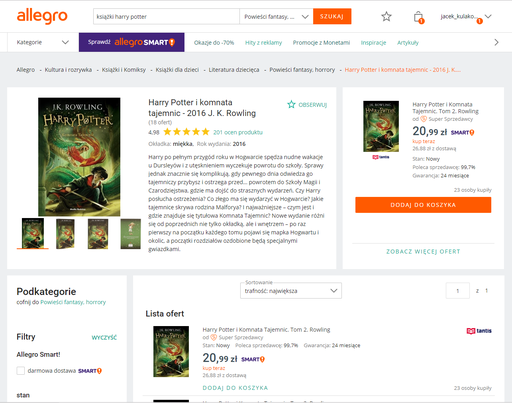The image size is (512, 403).
Task: Click product title Harry Potter i komnata tajemnic - 2016
Action: click(202, 108)
